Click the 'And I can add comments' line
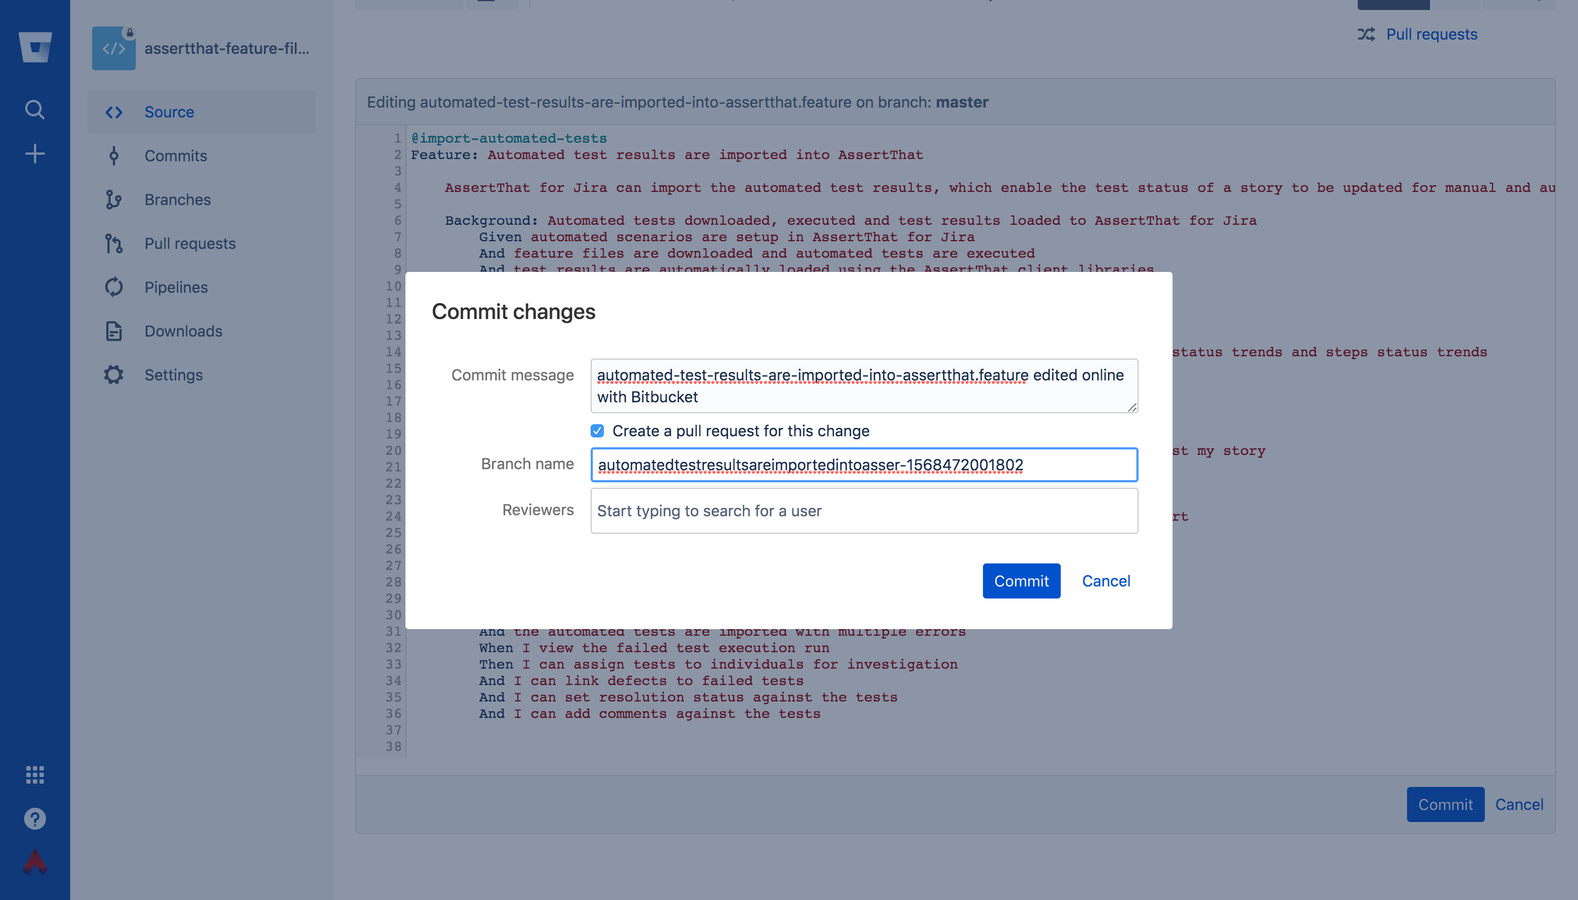This screenshot has width=1578, height=900. [x=649, y=714]
